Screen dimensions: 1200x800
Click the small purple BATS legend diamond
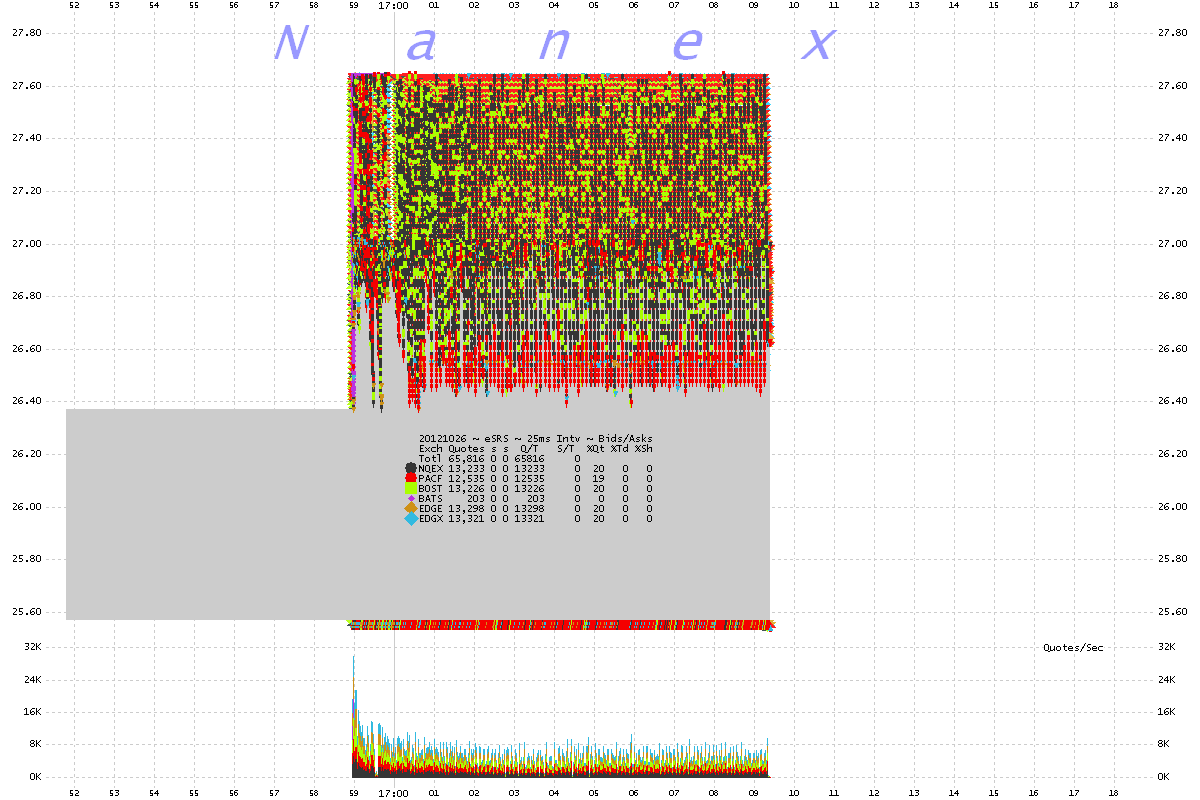click(411, 498)
